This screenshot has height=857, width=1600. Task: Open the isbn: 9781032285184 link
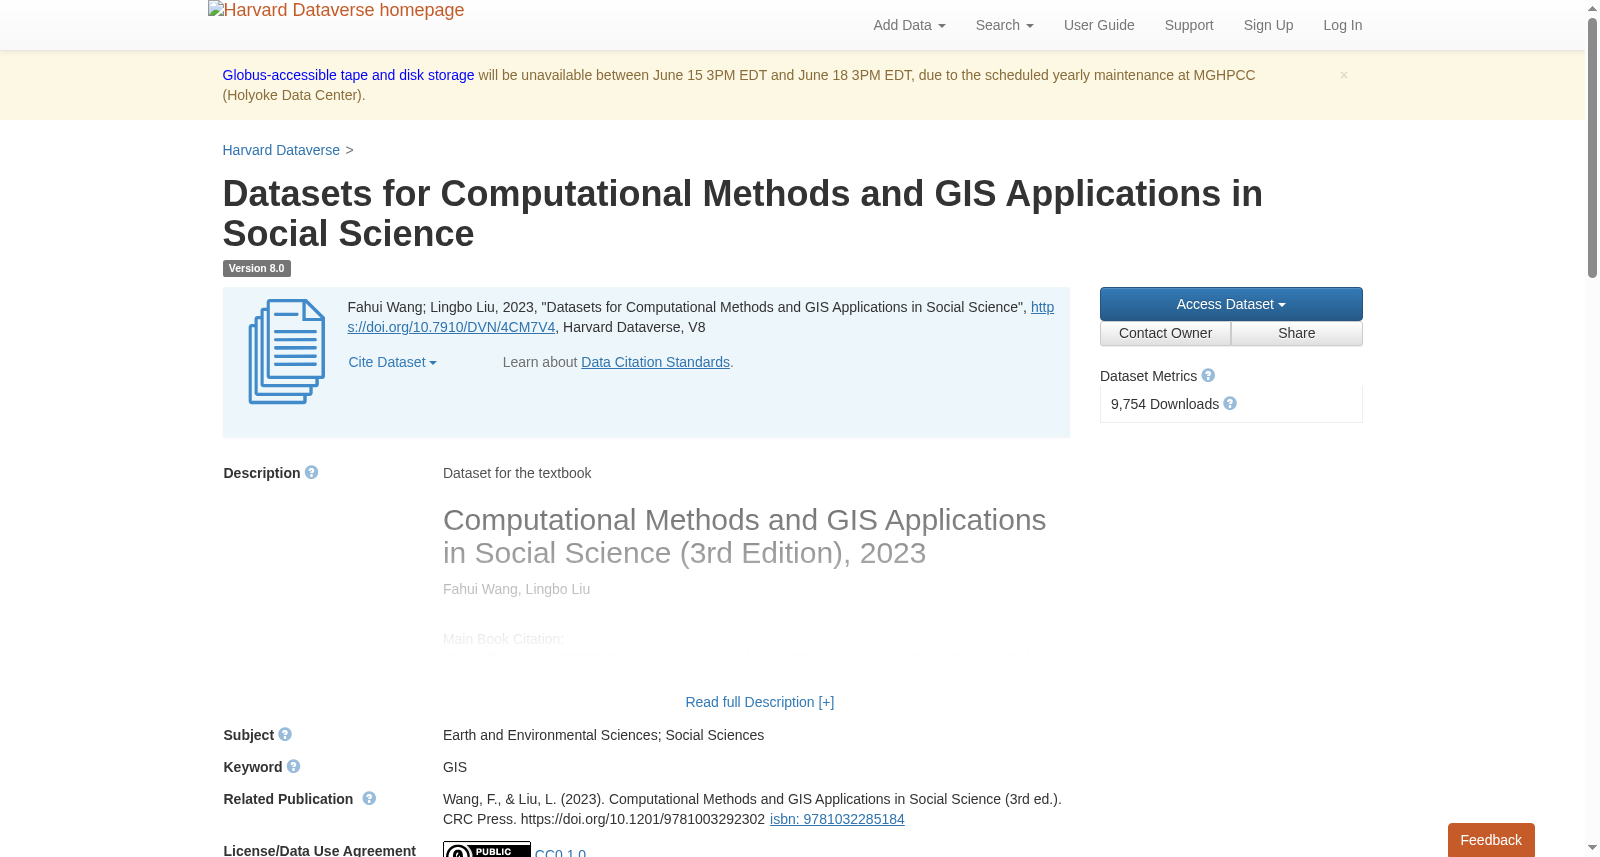pyautogui.click(x=837, y=819)
